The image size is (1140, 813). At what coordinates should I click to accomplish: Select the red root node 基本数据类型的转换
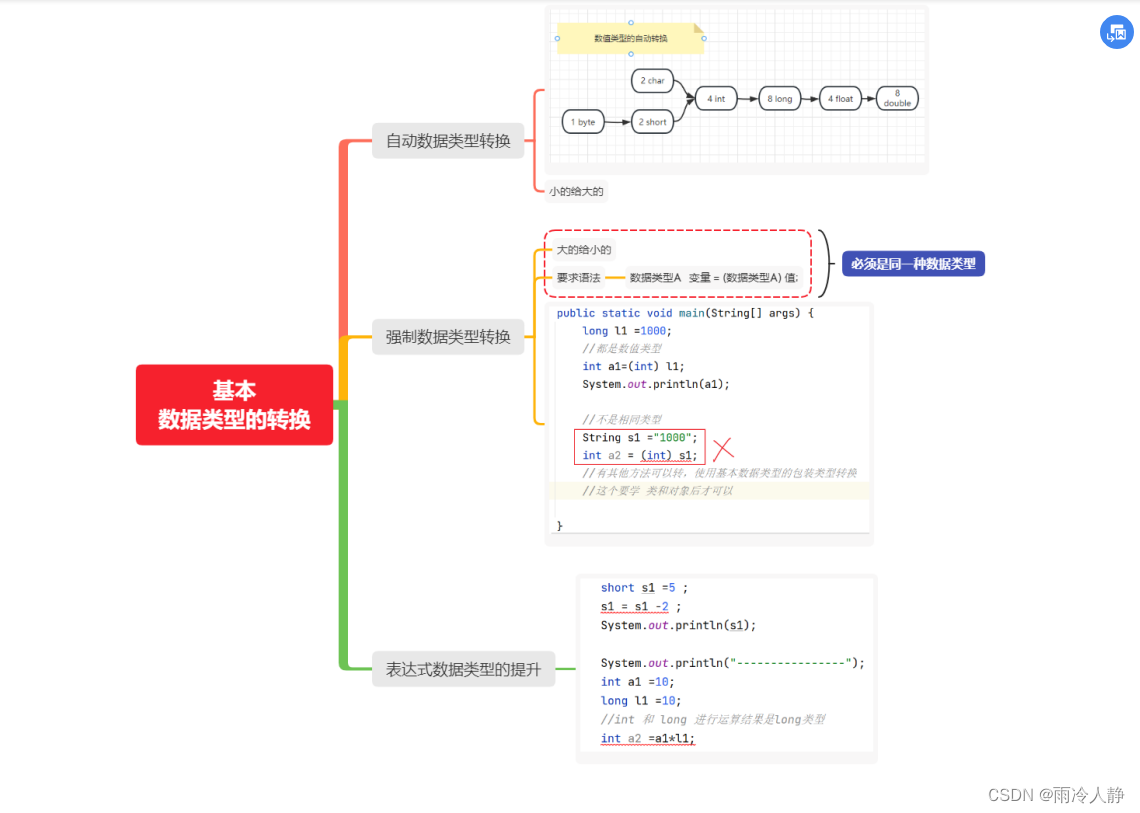click(x=234, y=404)
